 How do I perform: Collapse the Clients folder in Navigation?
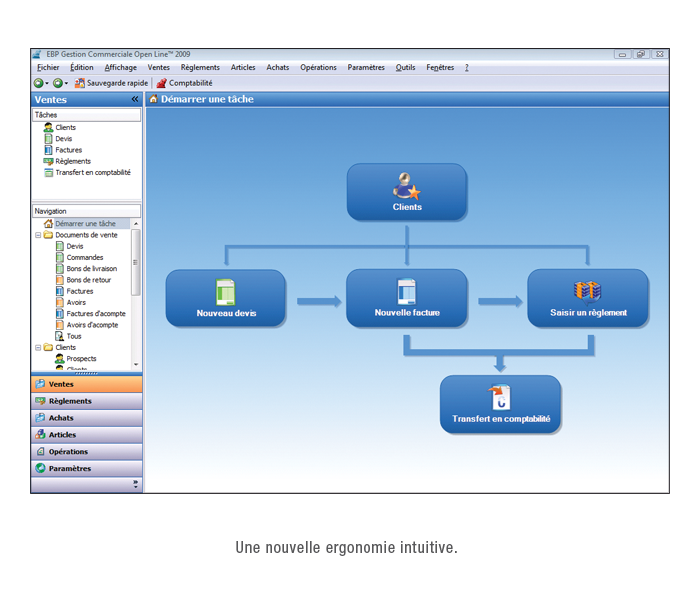point(38,347)
